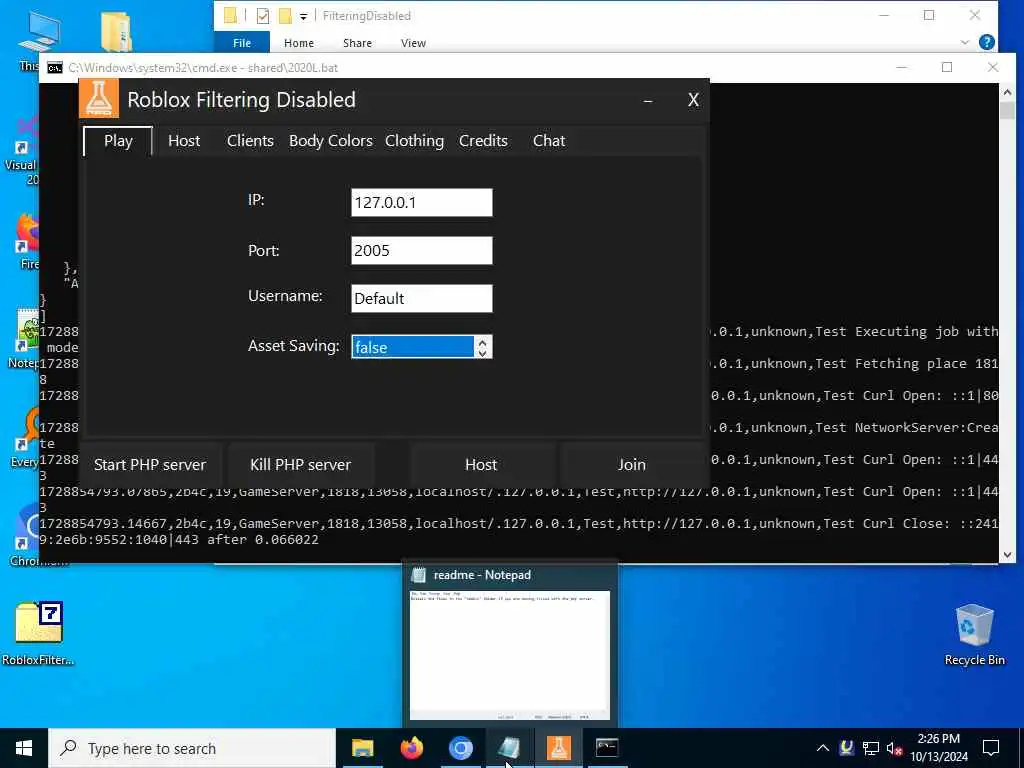1024x768 pixels.
Task: Focus the Port input field
Action: click(422, 251)
